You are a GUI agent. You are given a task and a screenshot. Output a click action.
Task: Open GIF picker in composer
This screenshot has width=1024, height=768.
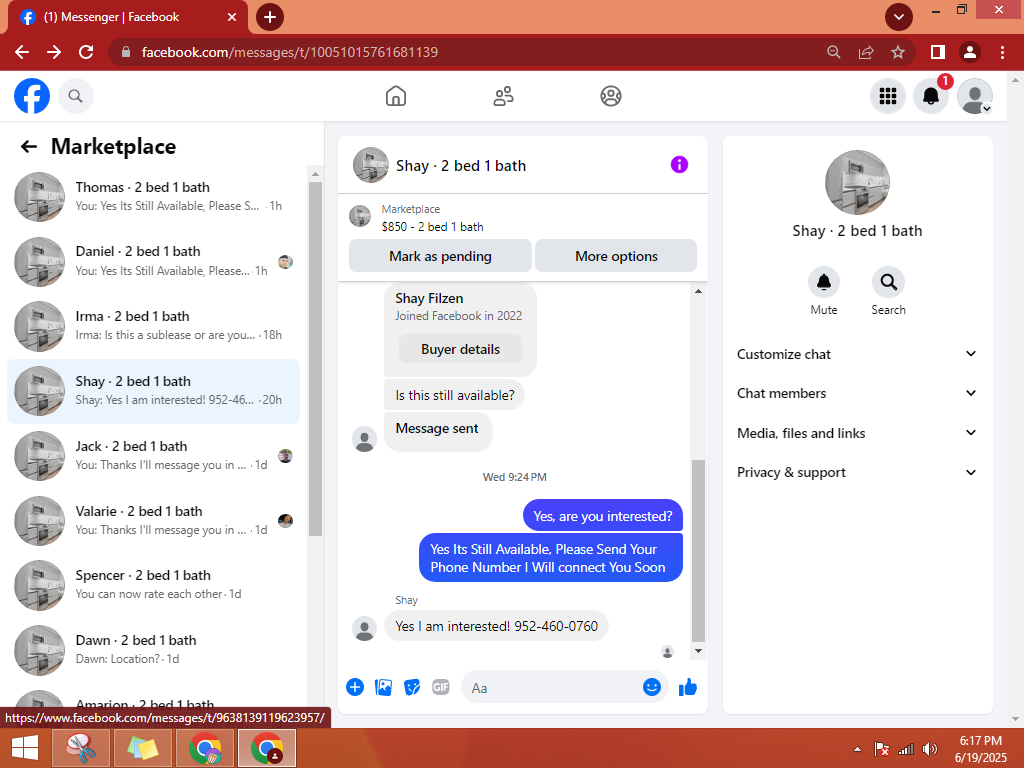[x=441, y=687]
